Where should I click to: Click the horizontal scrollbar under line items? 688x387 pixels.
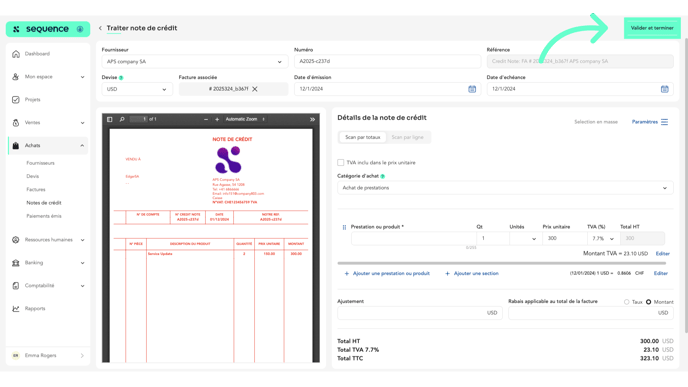502,263
